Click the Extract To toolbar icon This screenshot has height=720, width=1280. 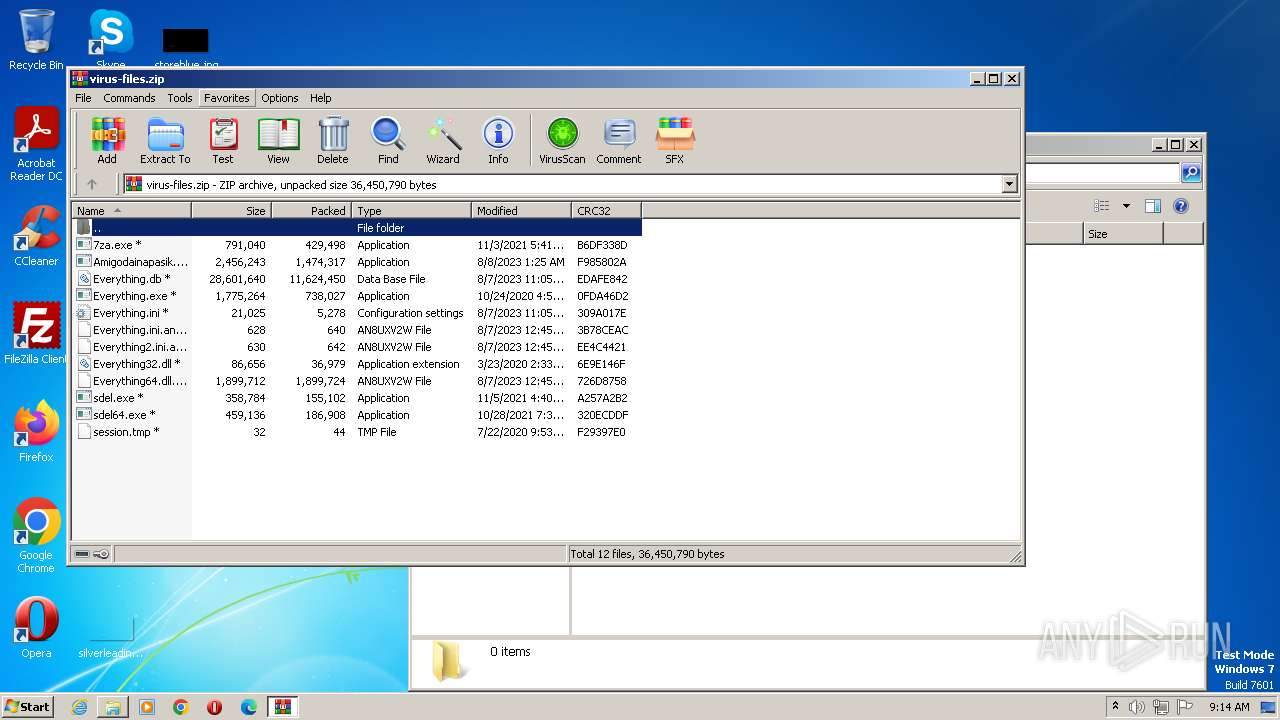pos(165,141)
